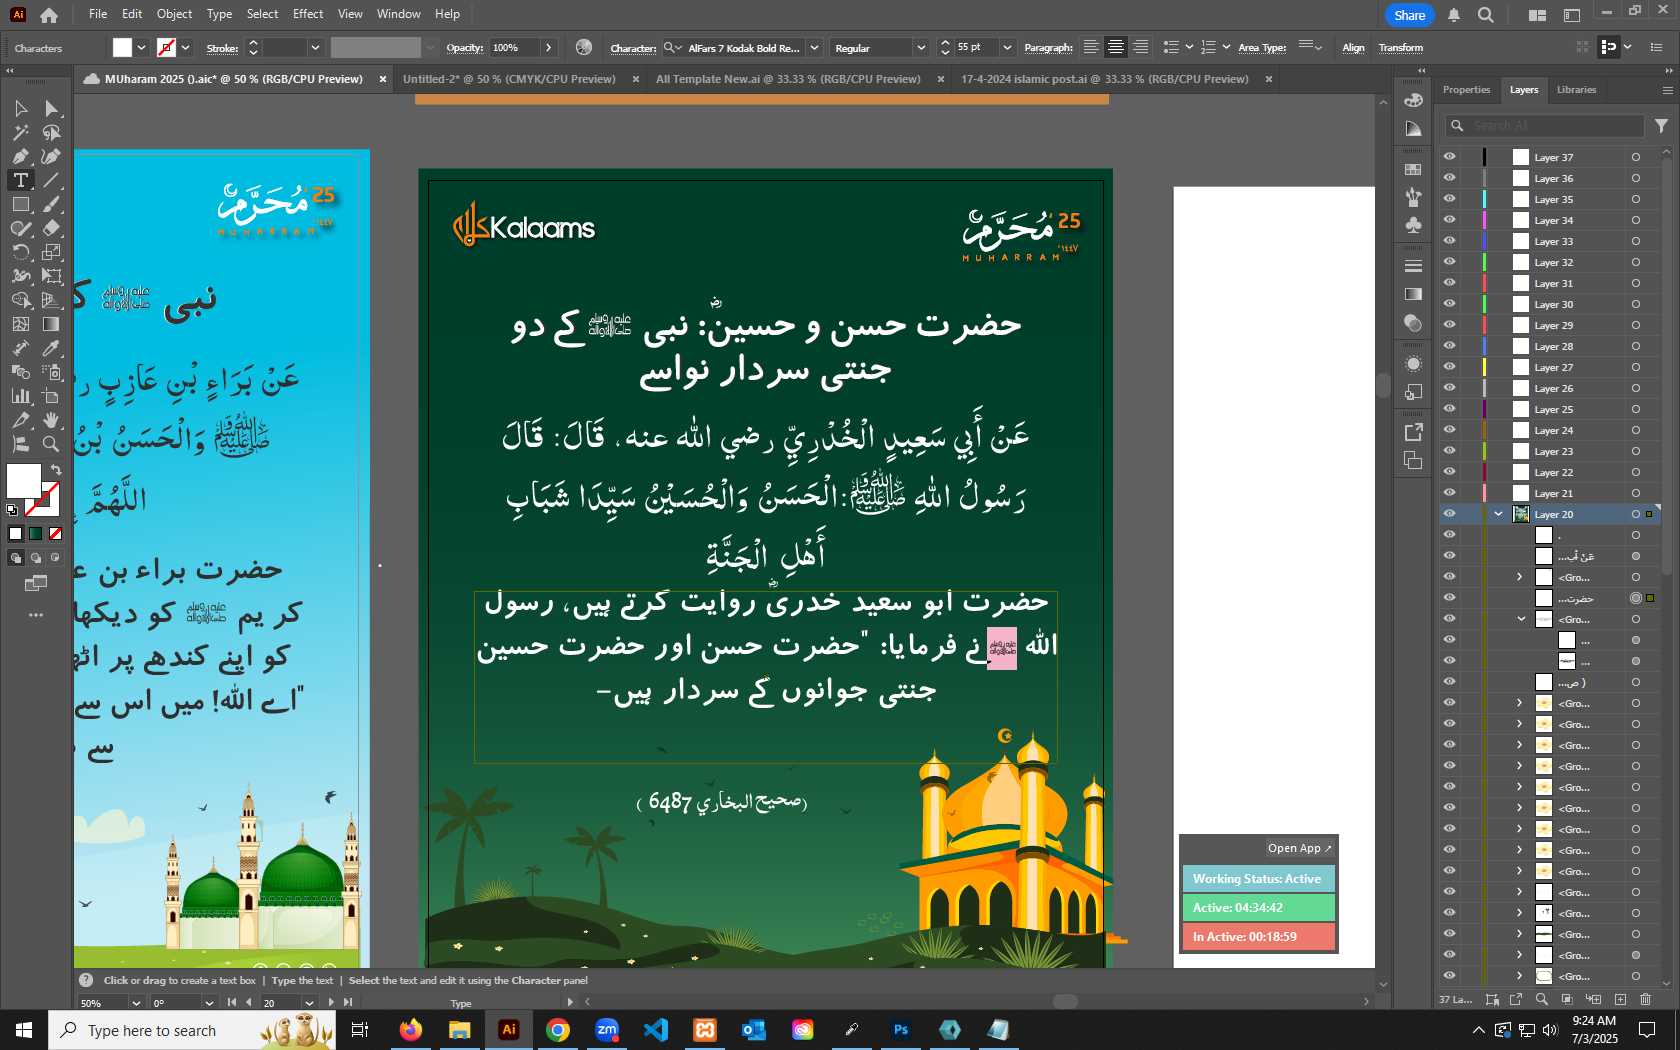Select the Hand tool
Screen dimensions: 1680x1050
(52, 420)
